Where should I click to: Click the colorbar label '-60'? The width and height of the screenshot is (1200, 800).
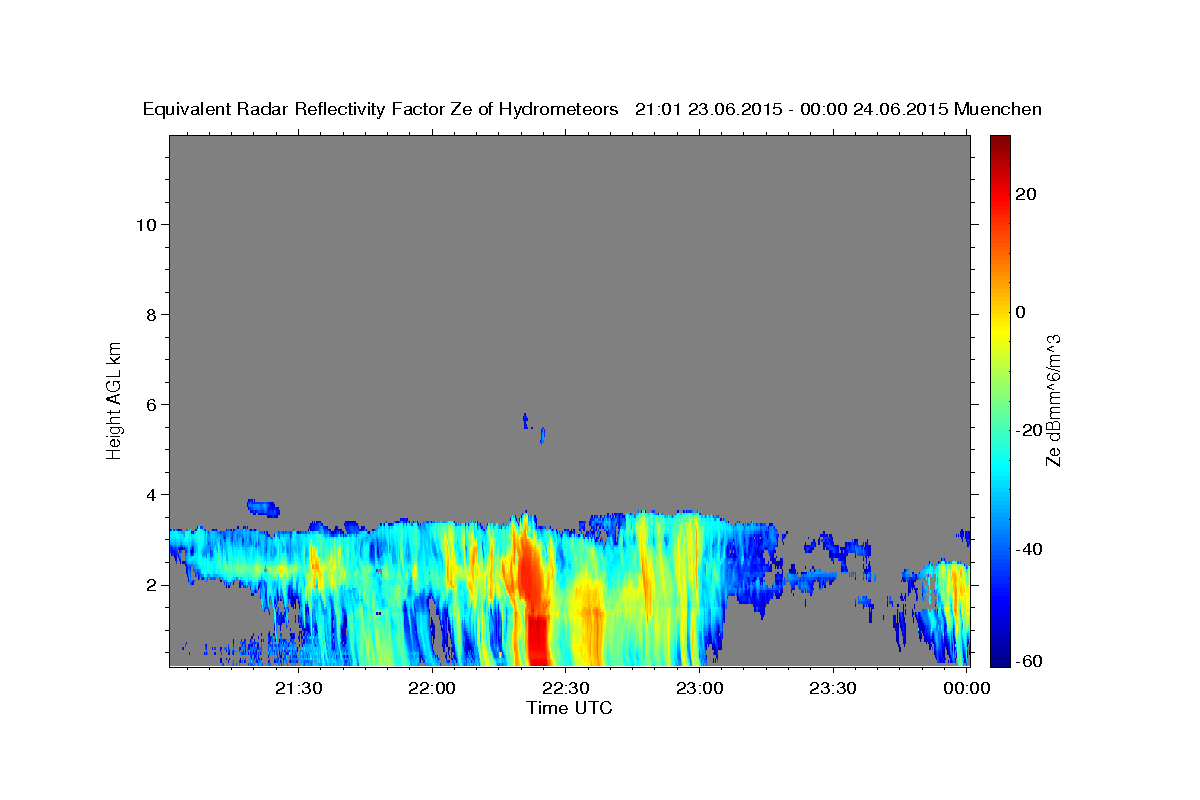[x=1027, y=662]
